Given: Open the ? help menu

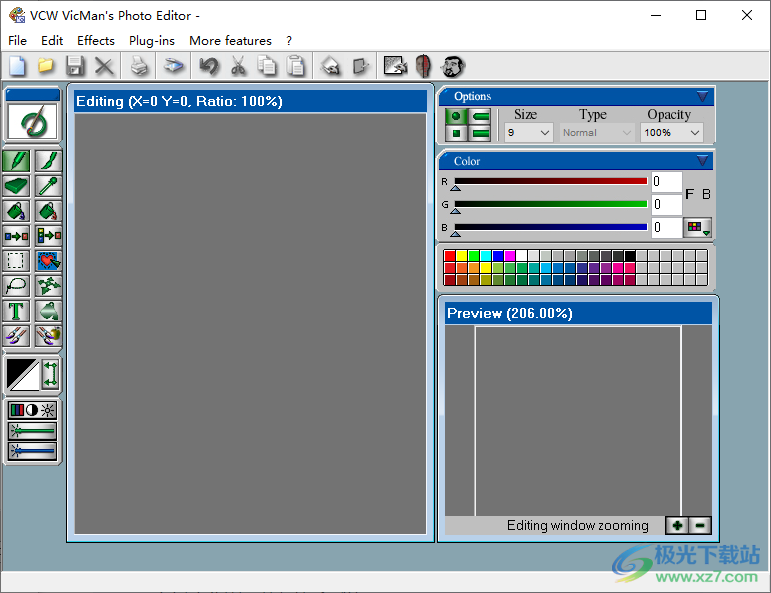Looking at the screenshot, I should [x=289, y=41].
